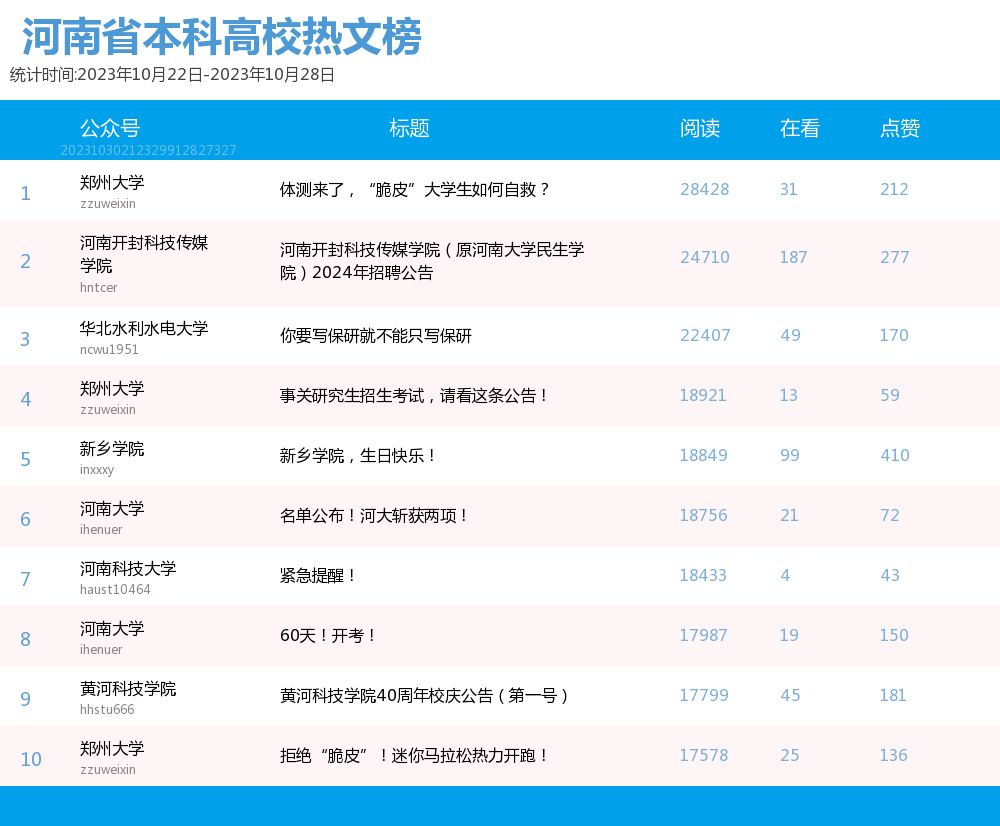The width and height of the screenshot is (1000, 826).
Task: Open article 黄河科技学院40周年校庆公告（第一号）
Action: point(424,695)
